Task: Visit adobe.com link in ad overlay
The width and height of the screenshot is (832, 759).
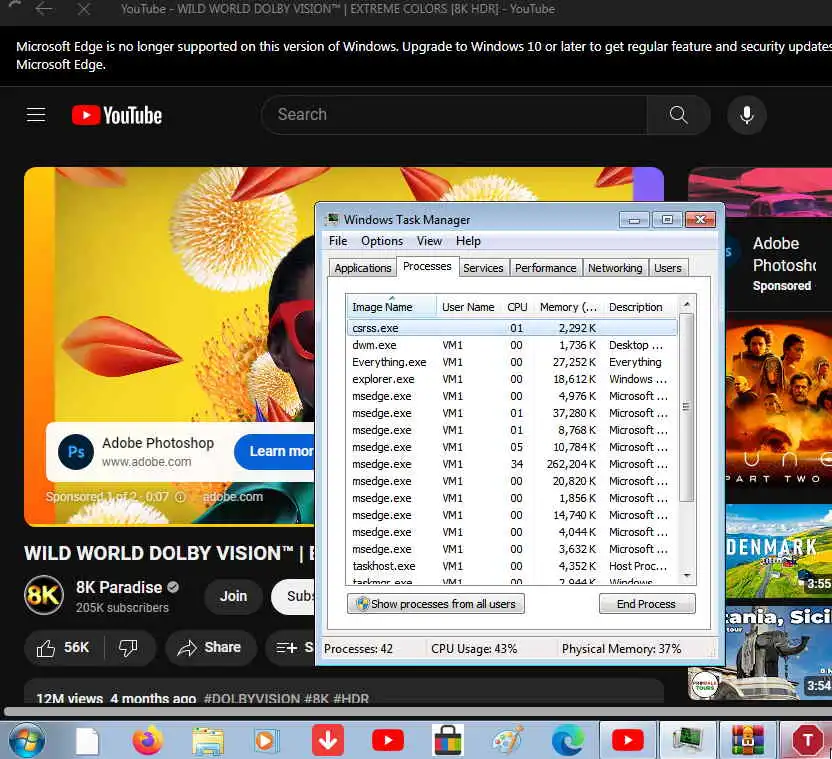Action: pyautogui.click(x=232, y=497)
